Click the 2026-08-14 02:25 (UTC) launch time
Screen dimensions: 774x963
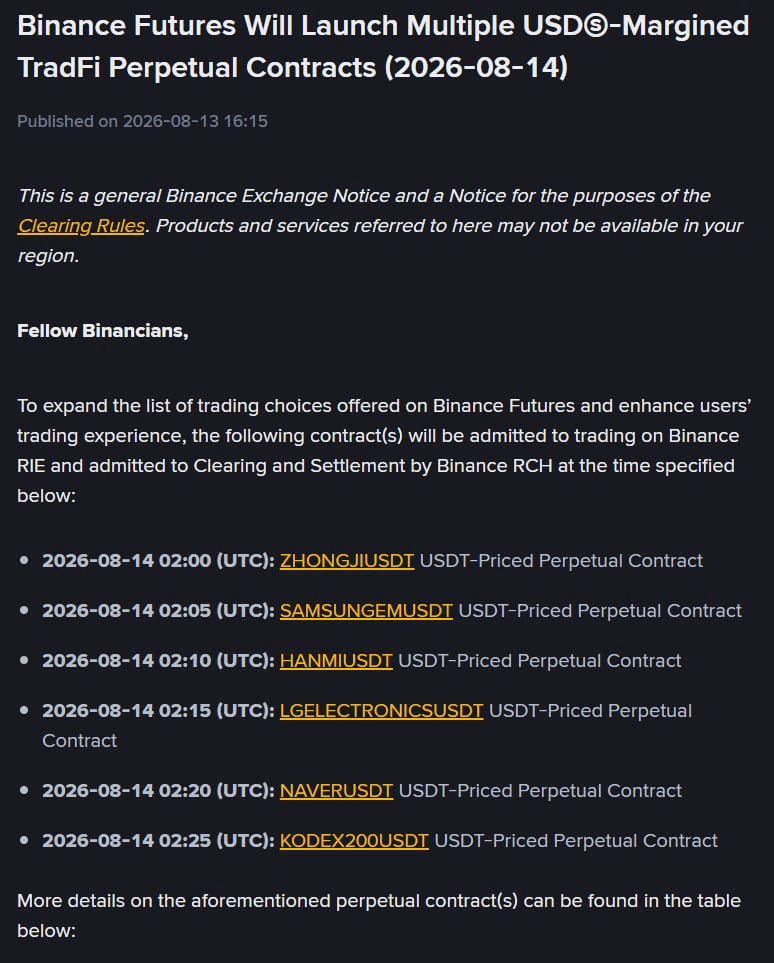(x=158, y=840)
